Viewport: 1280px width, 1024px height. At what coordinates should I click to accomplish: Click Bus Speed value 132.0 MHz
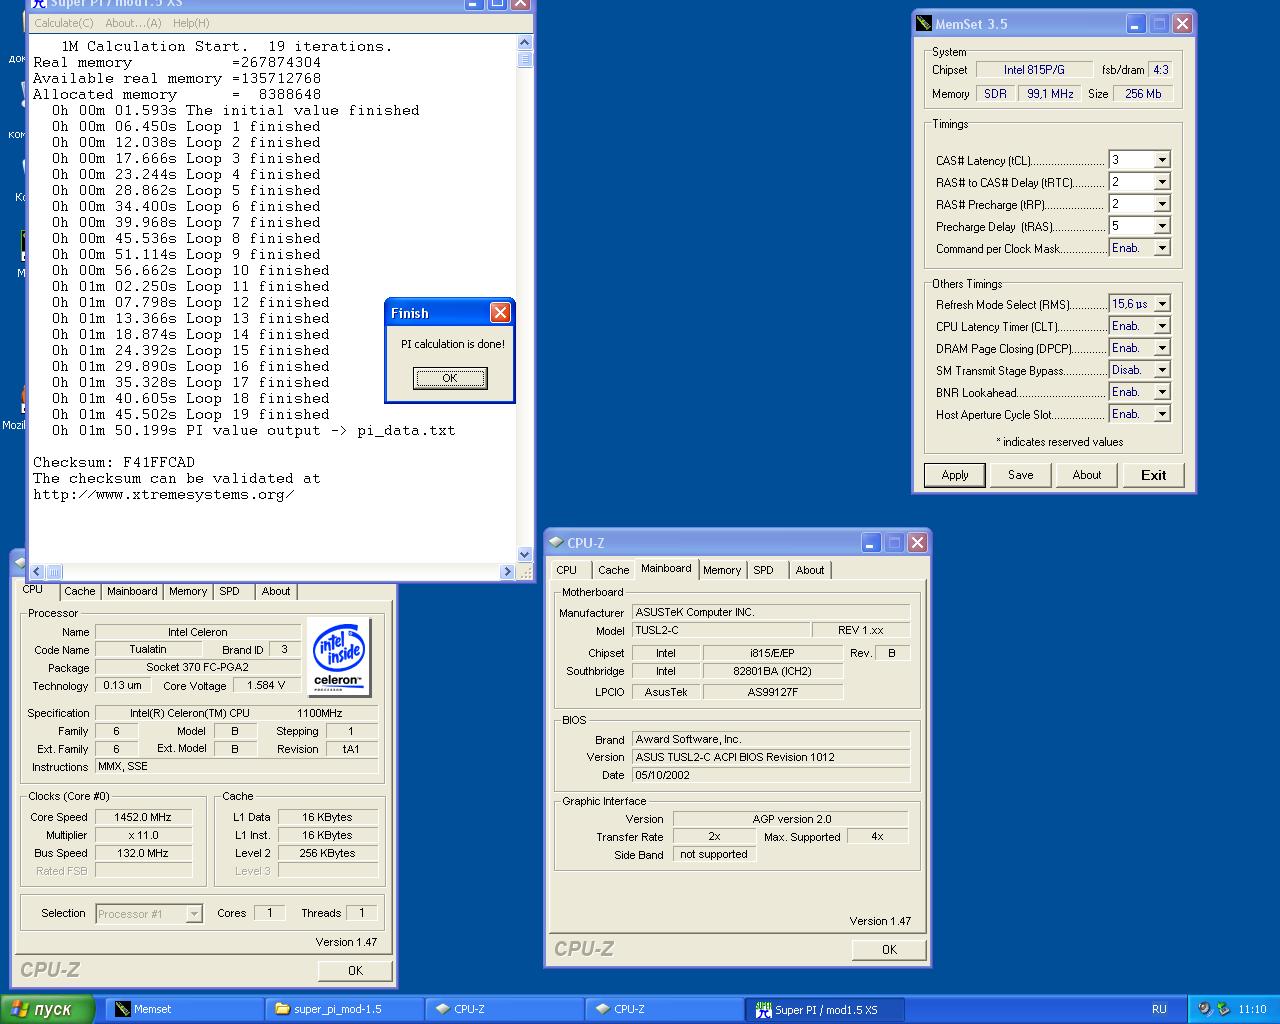143,853
